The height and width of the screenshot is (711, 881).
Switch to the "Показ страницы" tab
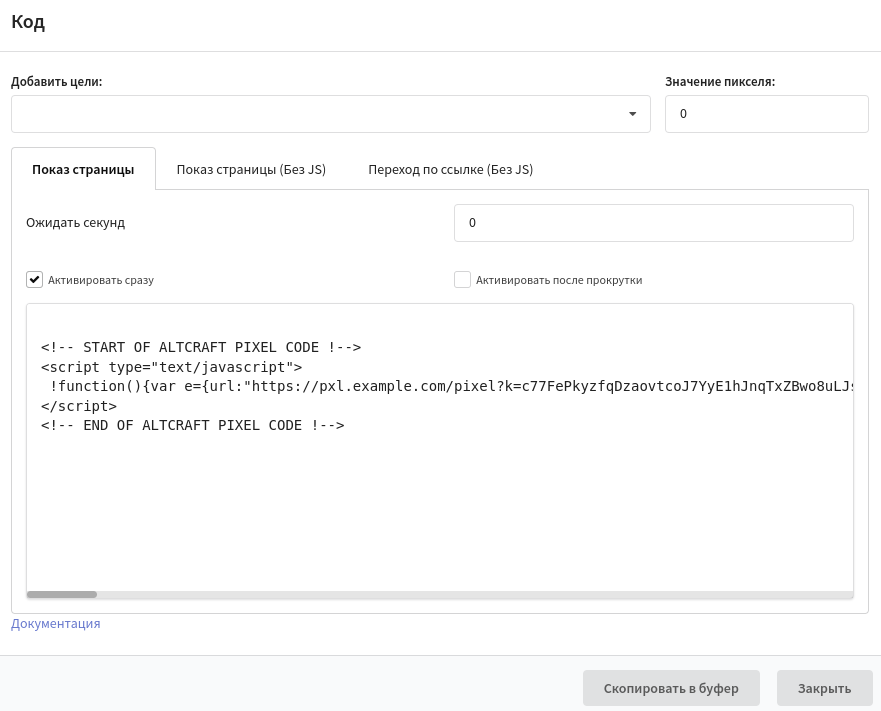coord(83,169)
